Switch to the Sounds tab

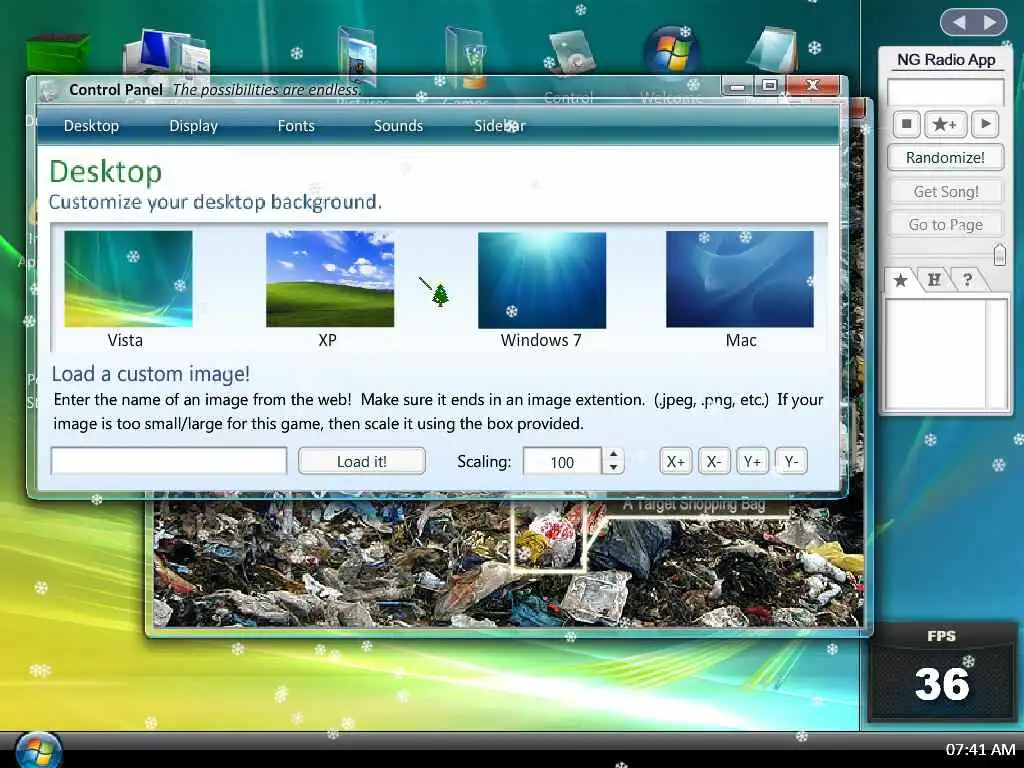point(398,126)
